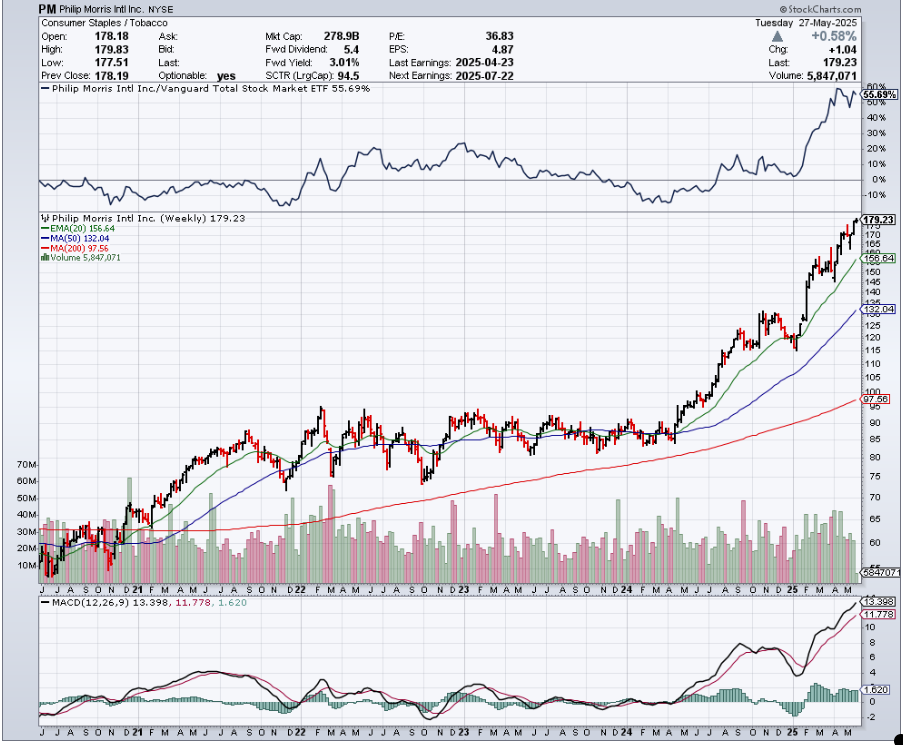903x745 pixels.
Task: Select the header Last value 179.23
Action: [840, 63]
